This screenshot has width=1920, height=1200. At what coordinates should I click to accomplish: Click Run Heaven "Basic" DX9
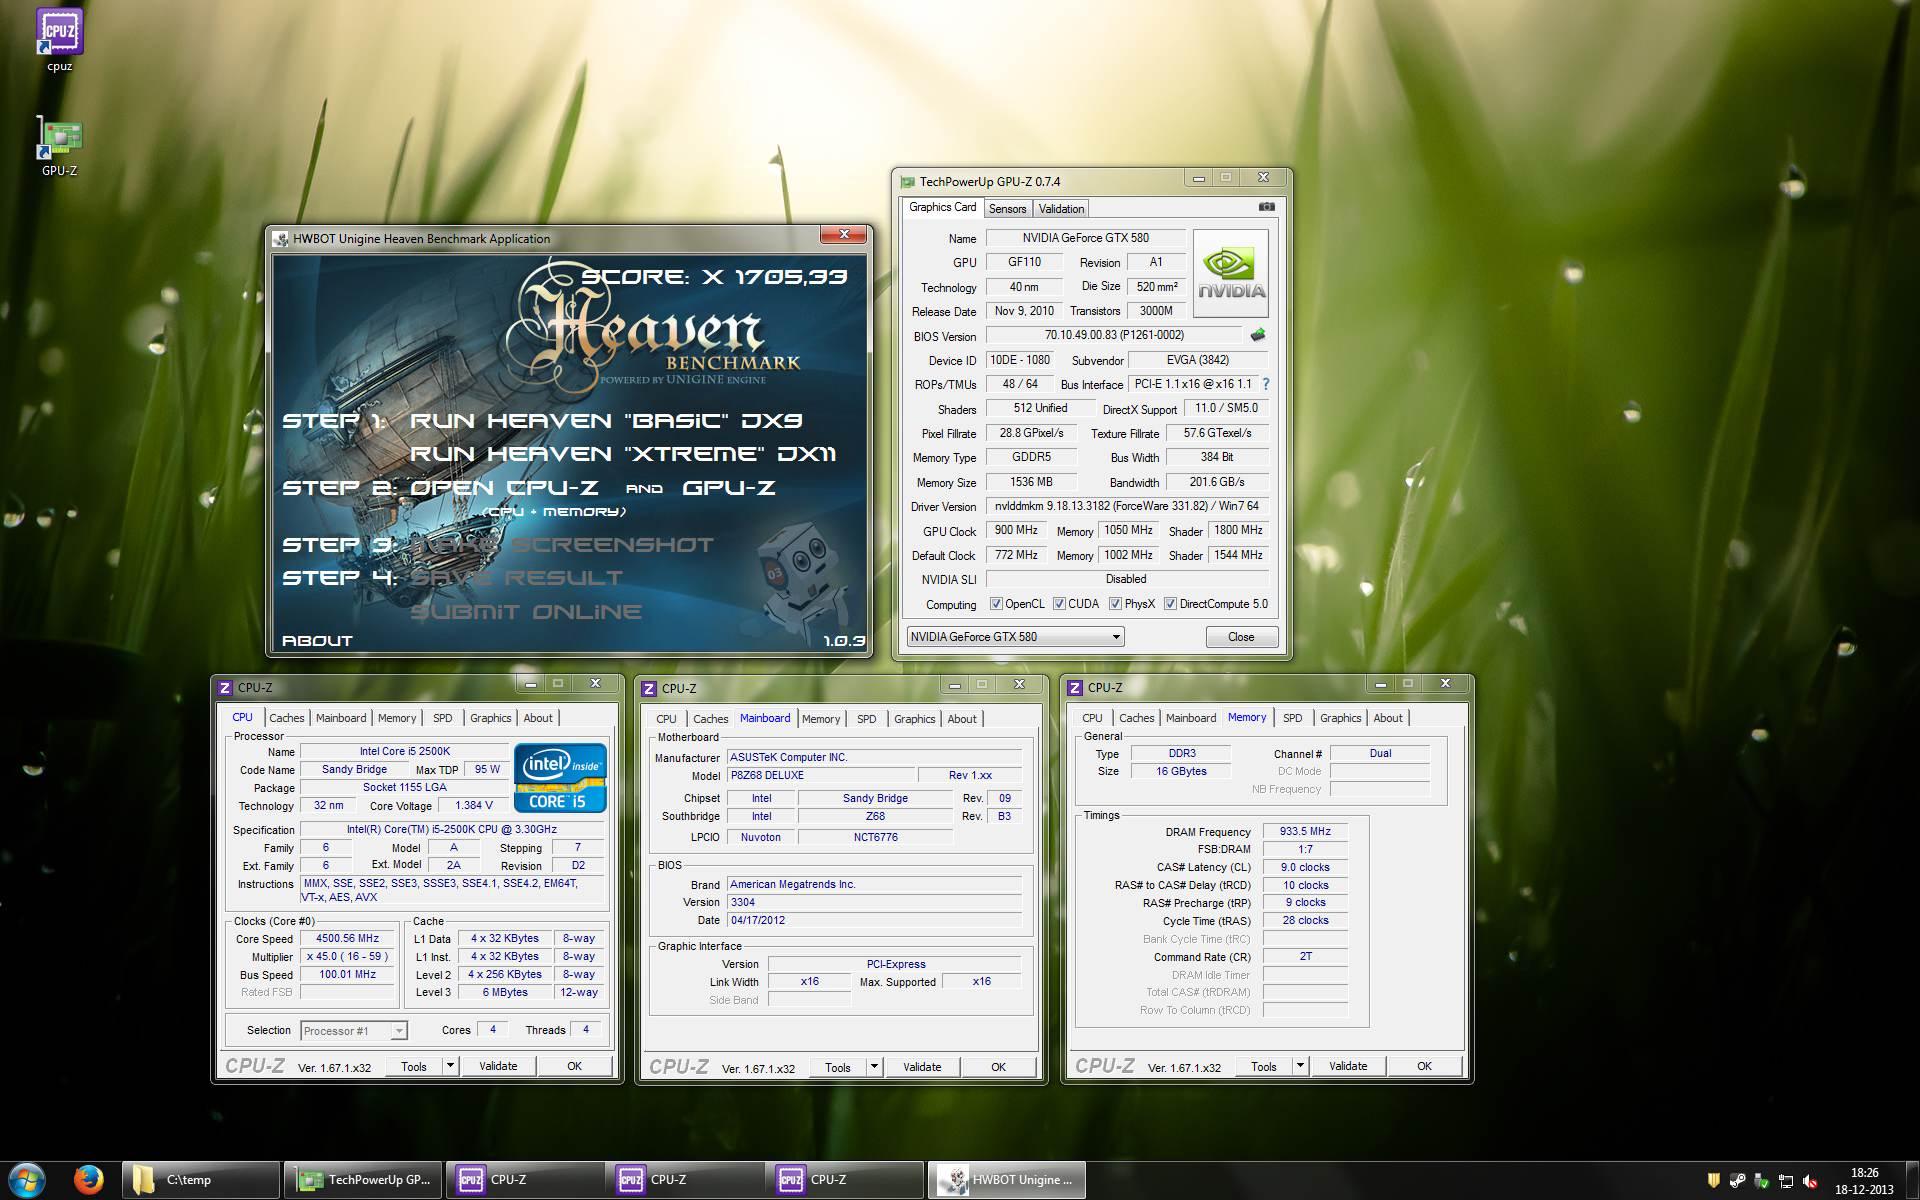[606, 421]
